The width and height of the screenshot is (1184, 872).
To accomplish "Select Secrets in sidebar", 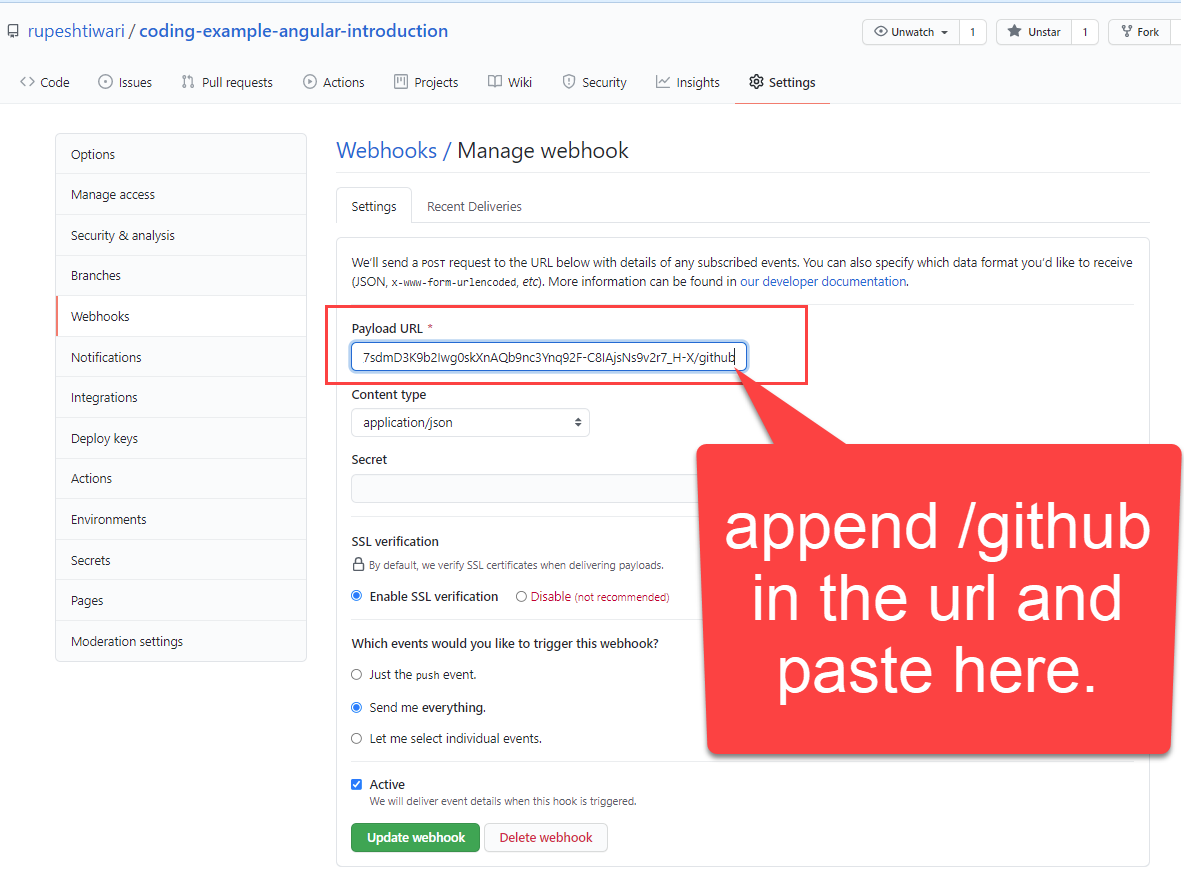I will pos(181,560).
